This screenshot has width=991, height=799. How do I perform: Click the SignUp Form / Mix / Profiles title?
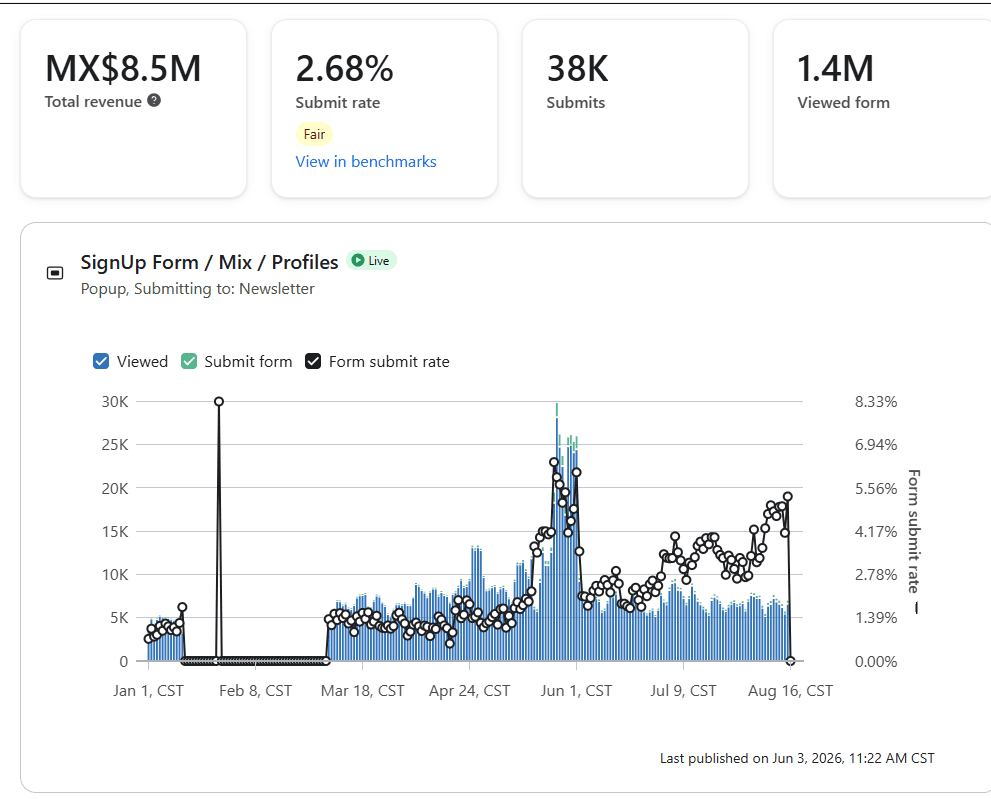coord(209,262)
